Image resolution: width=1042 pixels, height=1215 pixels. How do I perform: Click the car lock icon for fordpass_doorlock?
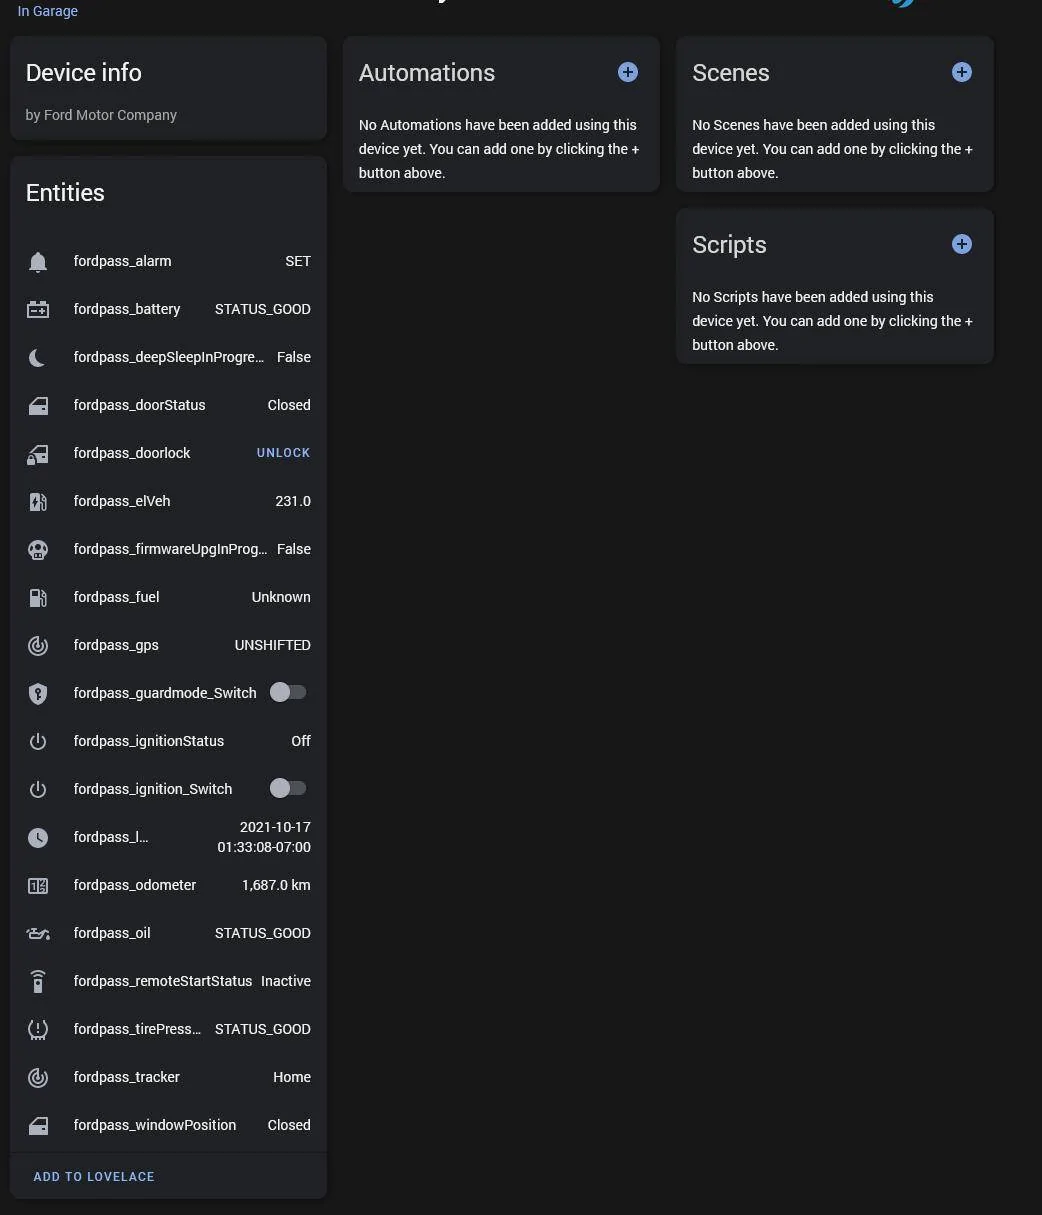38,453
